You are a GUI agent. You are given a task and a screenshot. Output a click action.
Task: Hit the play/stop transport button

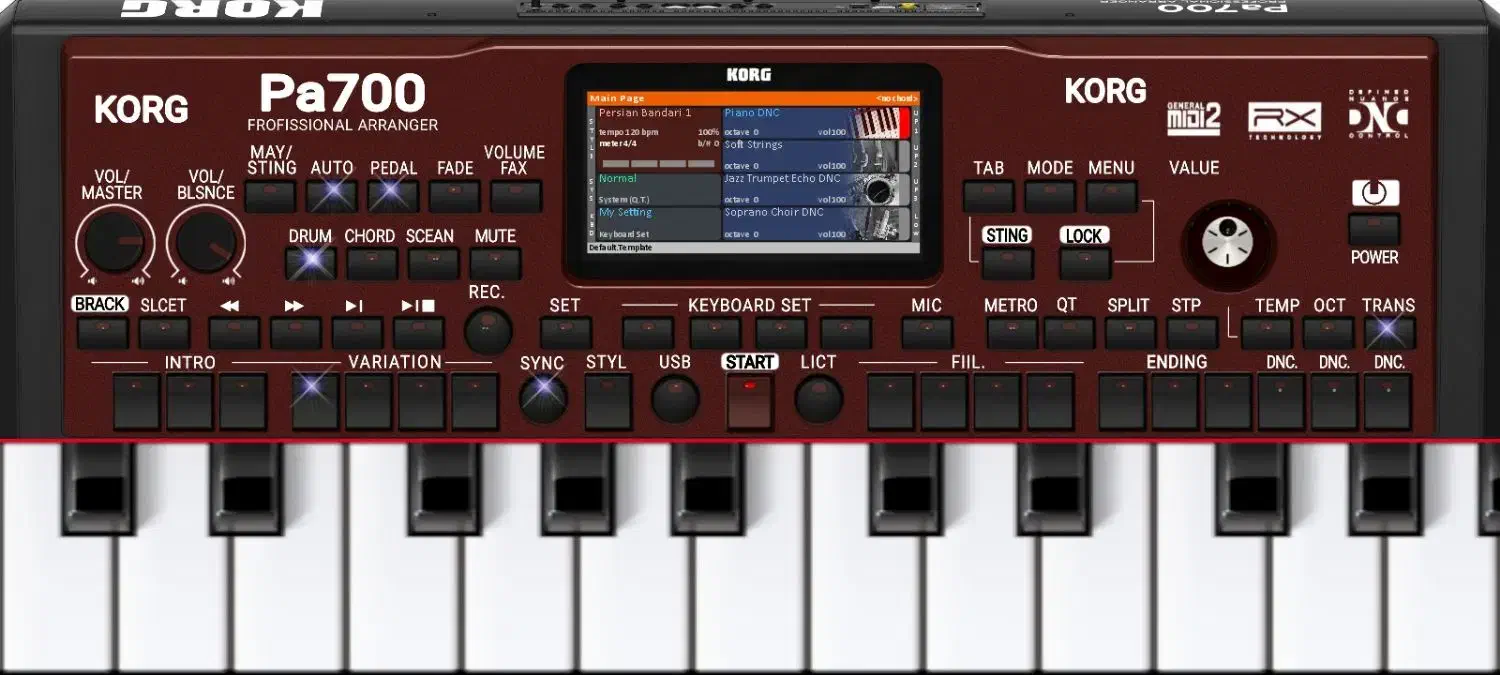[x=419, y=333]
